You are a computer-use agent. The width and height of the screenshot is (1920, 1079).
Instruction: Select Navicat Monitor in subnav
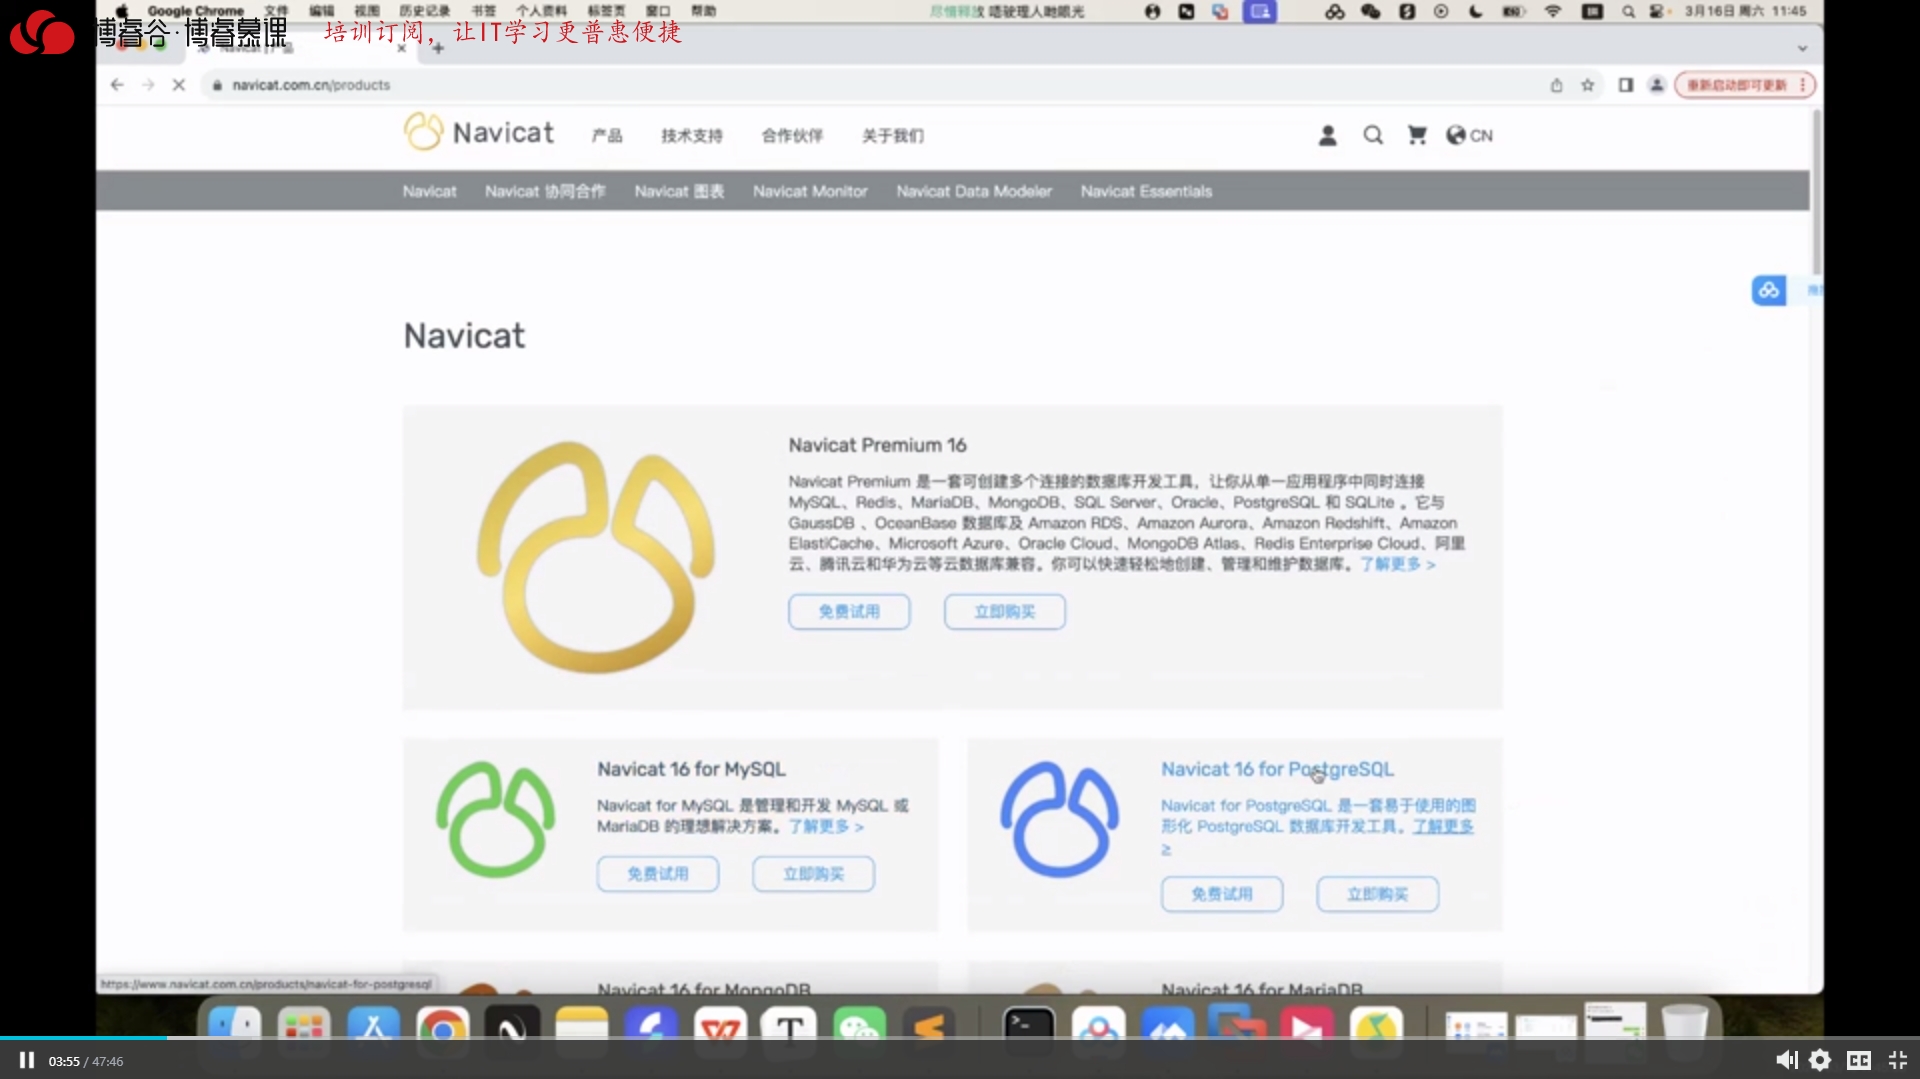(810, 191)
